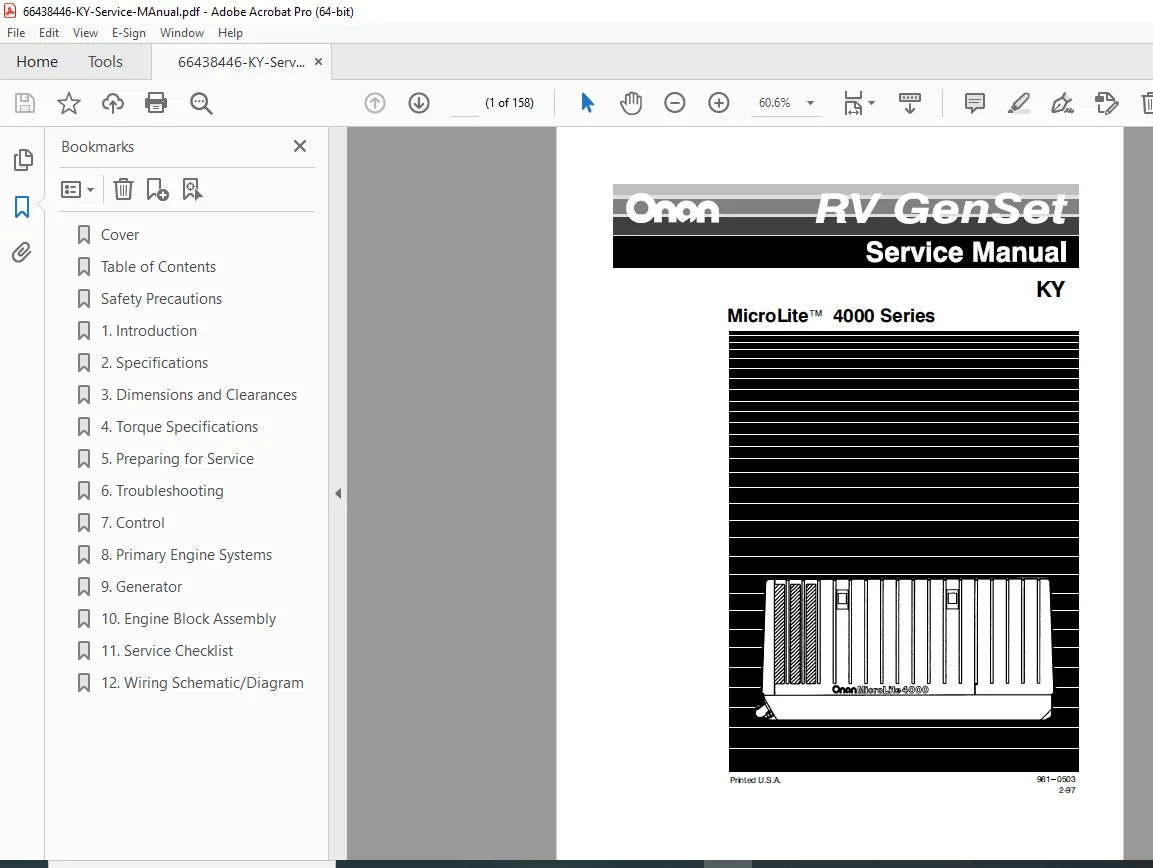1153x868 pixels.
Task: Zoom out with minus button
Action: tap(674, 103)
